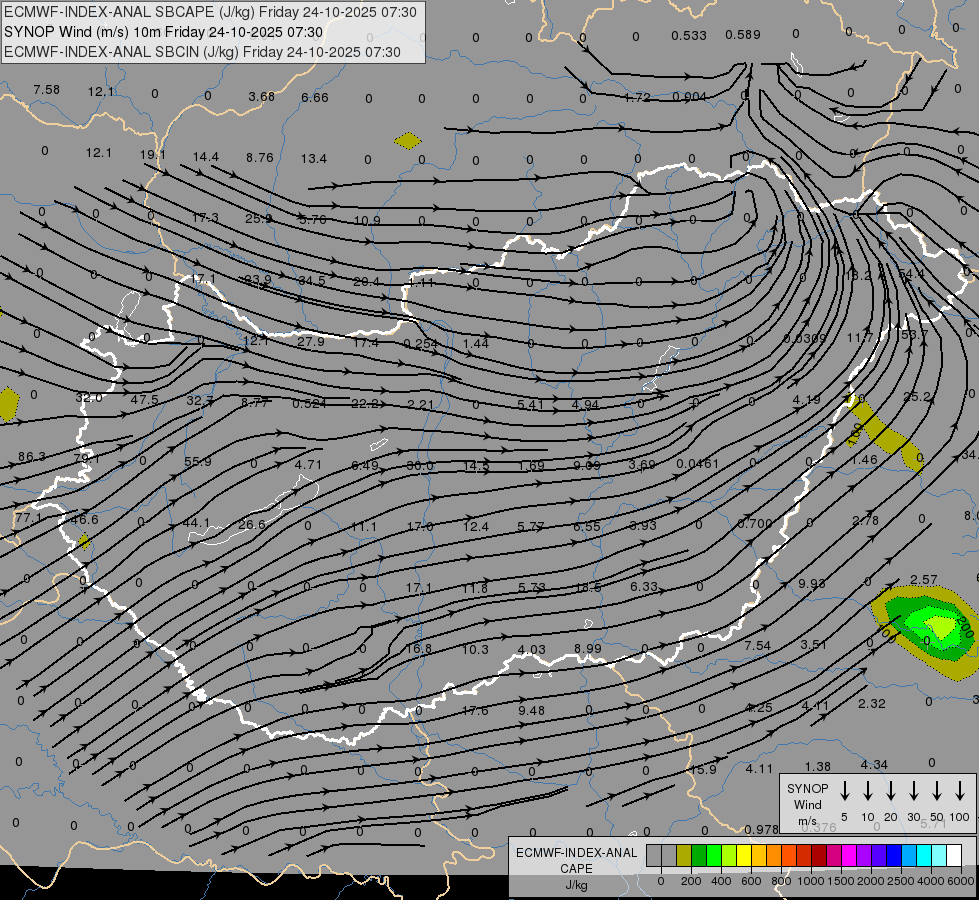
Task: Click the wind arrow above the 50 label
Action: point(937,791)
